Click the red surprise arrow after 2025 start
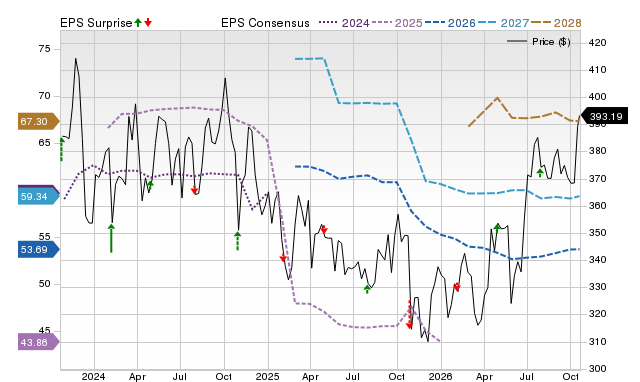Image resolution: width=640 pixels, height=382 pixels. 283,258
